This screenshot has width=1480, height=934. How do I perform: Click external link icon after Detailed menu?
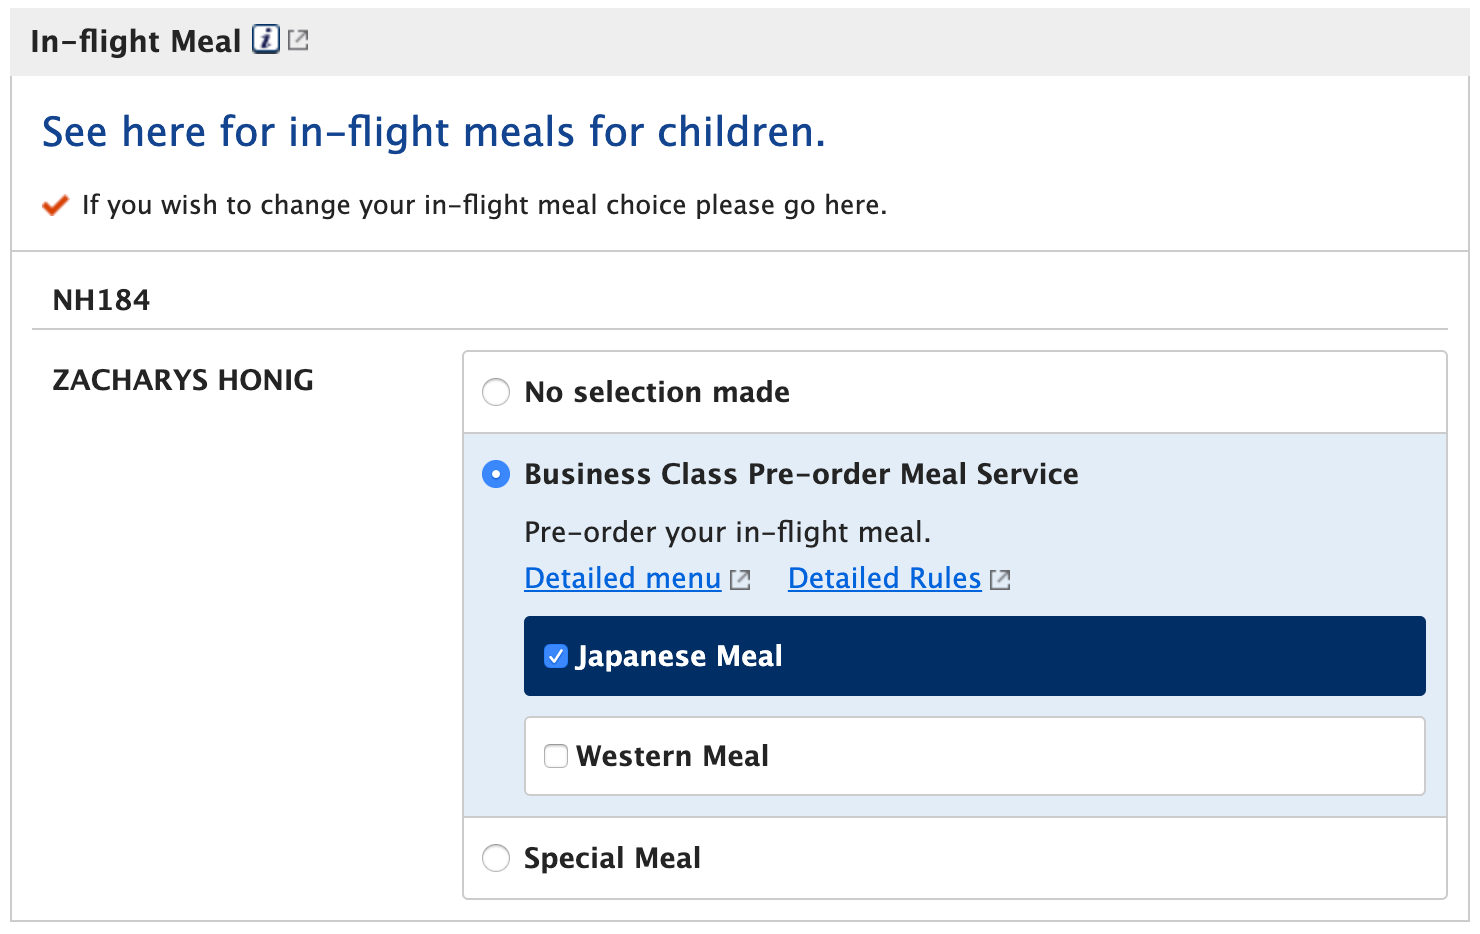click(x=740, y=580)
